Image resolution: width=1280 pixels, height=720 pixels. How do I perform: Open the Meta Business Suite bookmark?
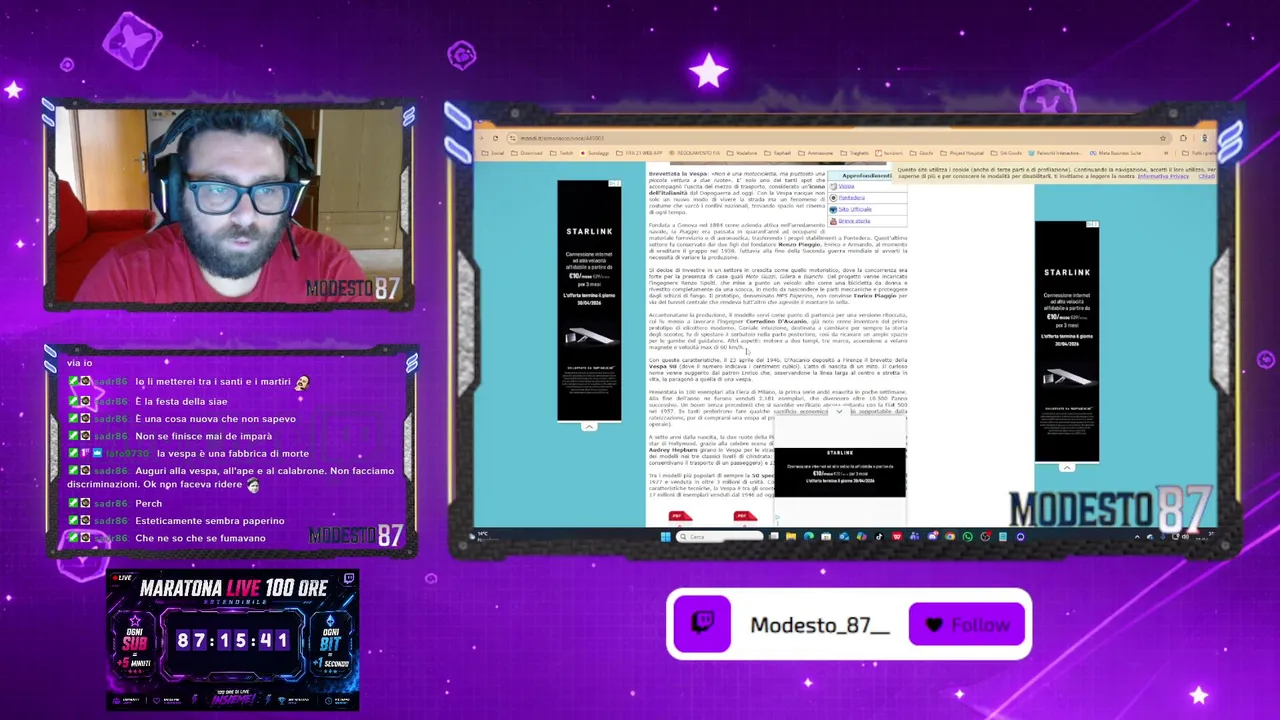[x=1115, y=153]
